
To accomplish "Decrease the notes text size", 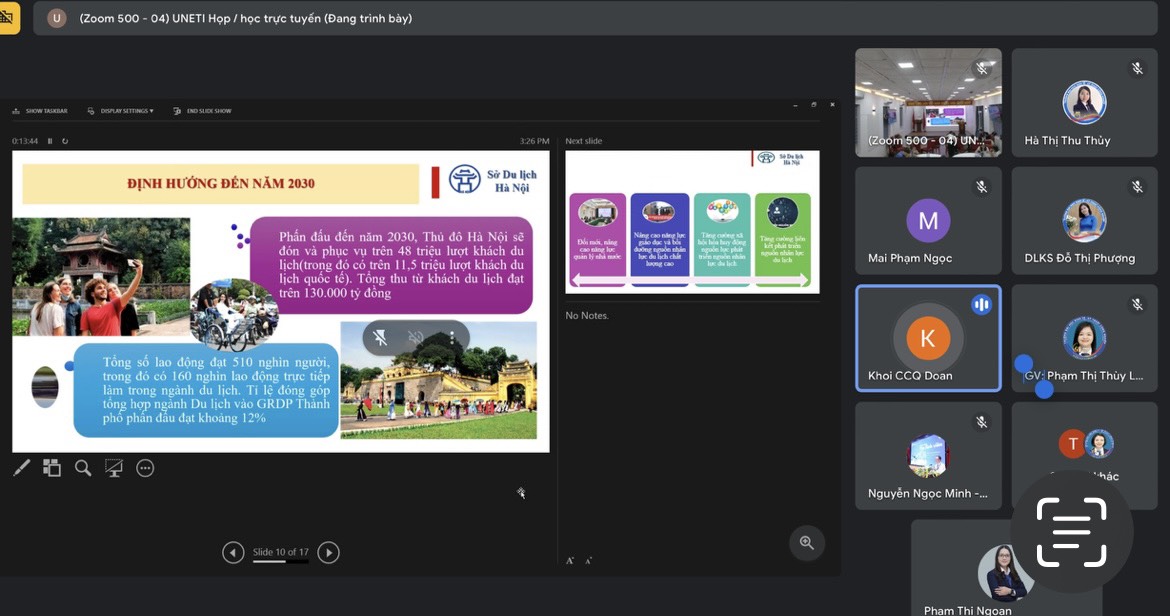I will coord(588,561).
